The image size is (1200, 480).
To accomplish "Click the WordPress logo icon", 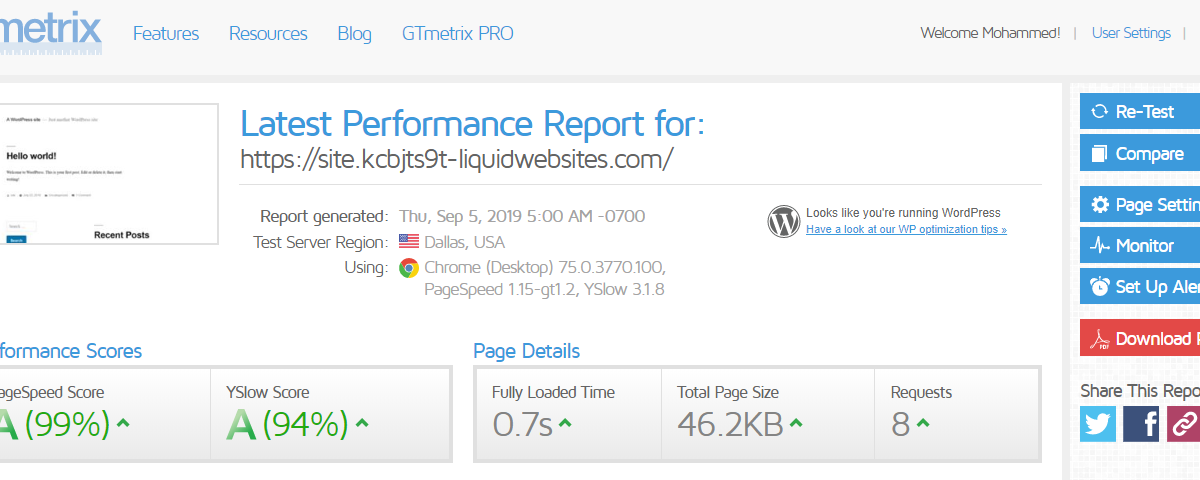I will [784, 221].
